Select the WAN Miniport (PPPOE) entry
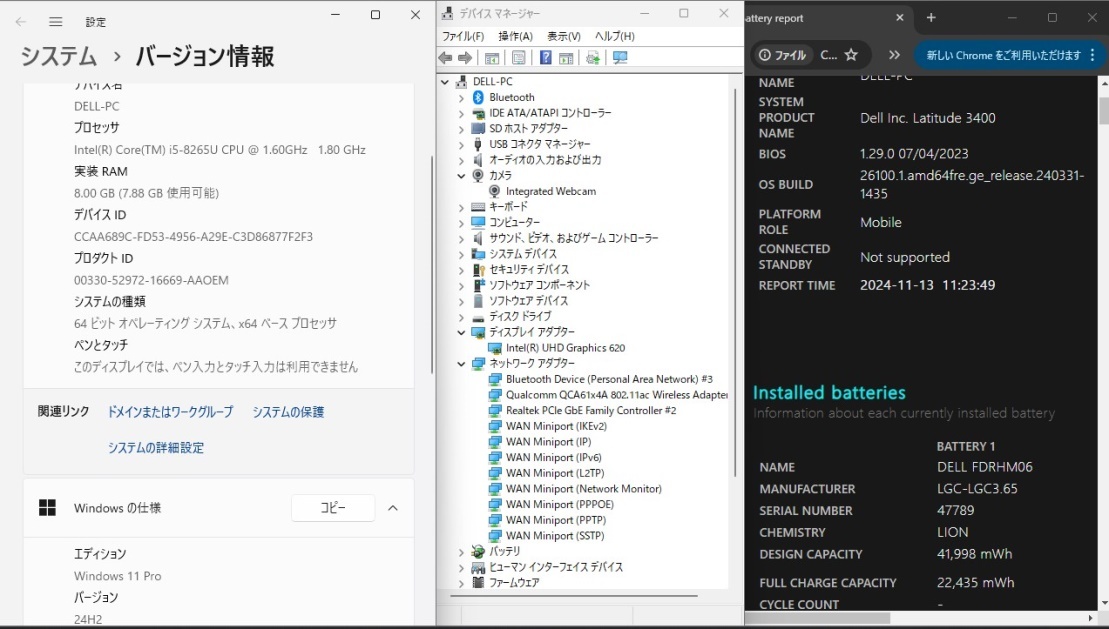Viewport: 1109px width, 629px height. 560,504
